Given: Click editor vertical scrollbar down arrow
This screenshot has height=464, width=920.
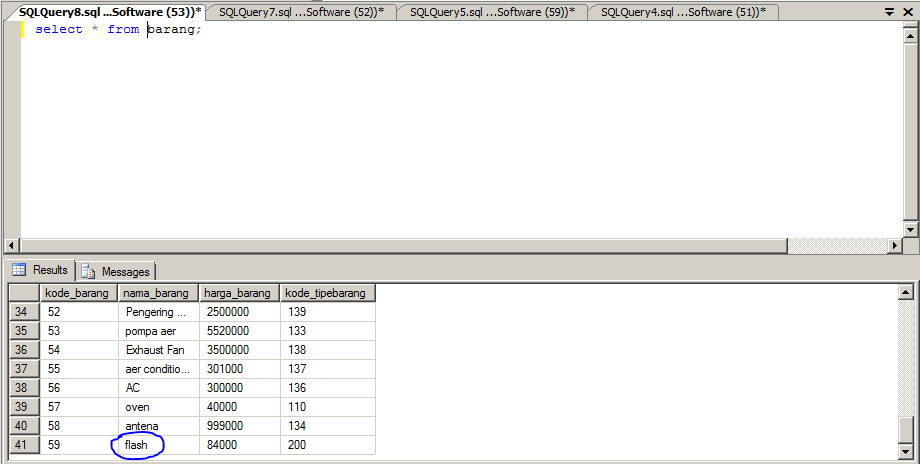Looking at the screenshot, I should coord(910,230).
